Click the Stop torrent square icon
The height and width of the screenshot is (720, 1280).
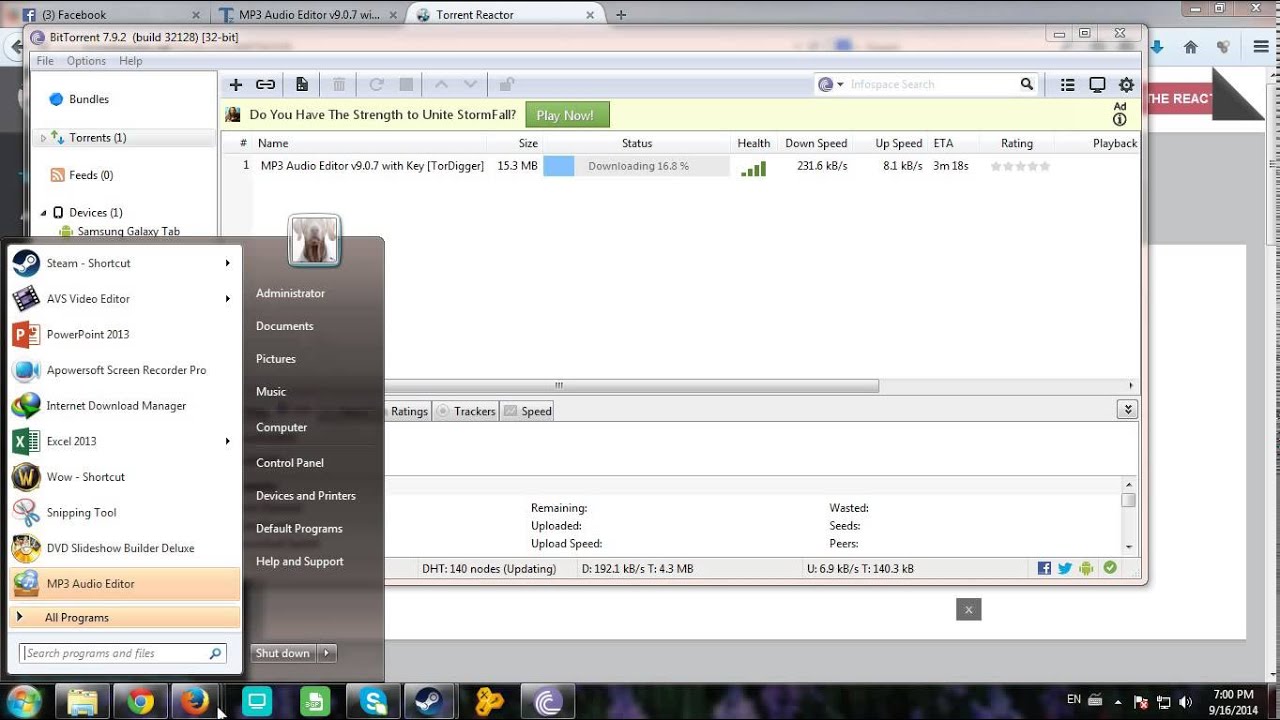click(x=406, y=85)
